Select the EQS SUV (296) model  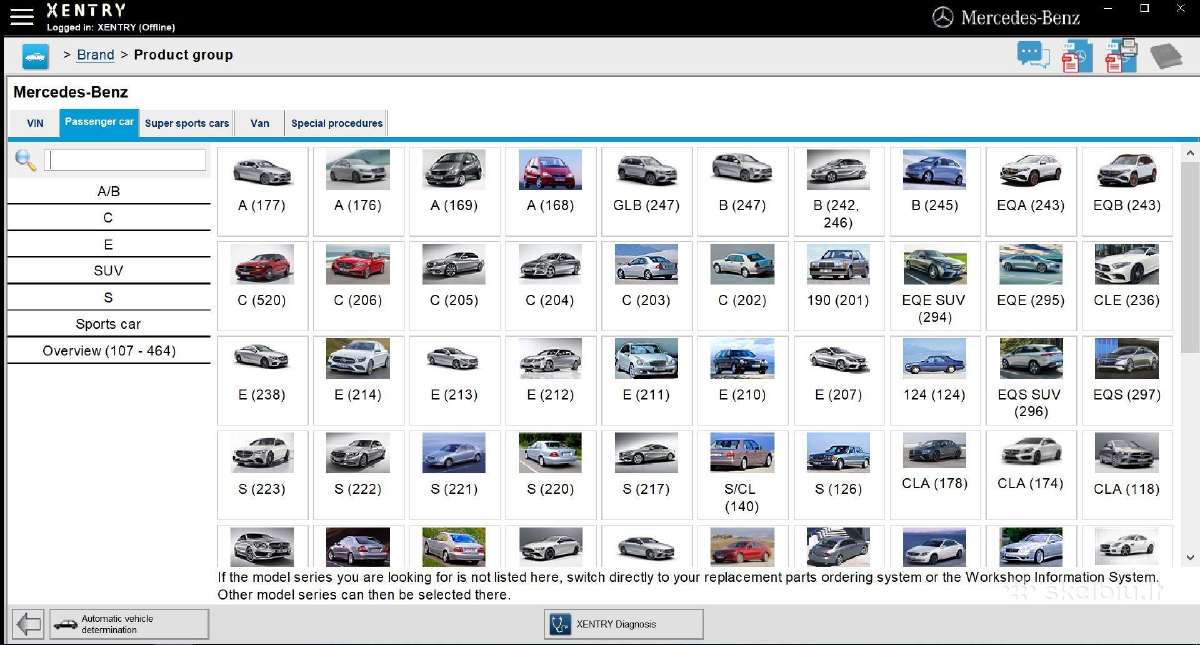coord(1031,380)
